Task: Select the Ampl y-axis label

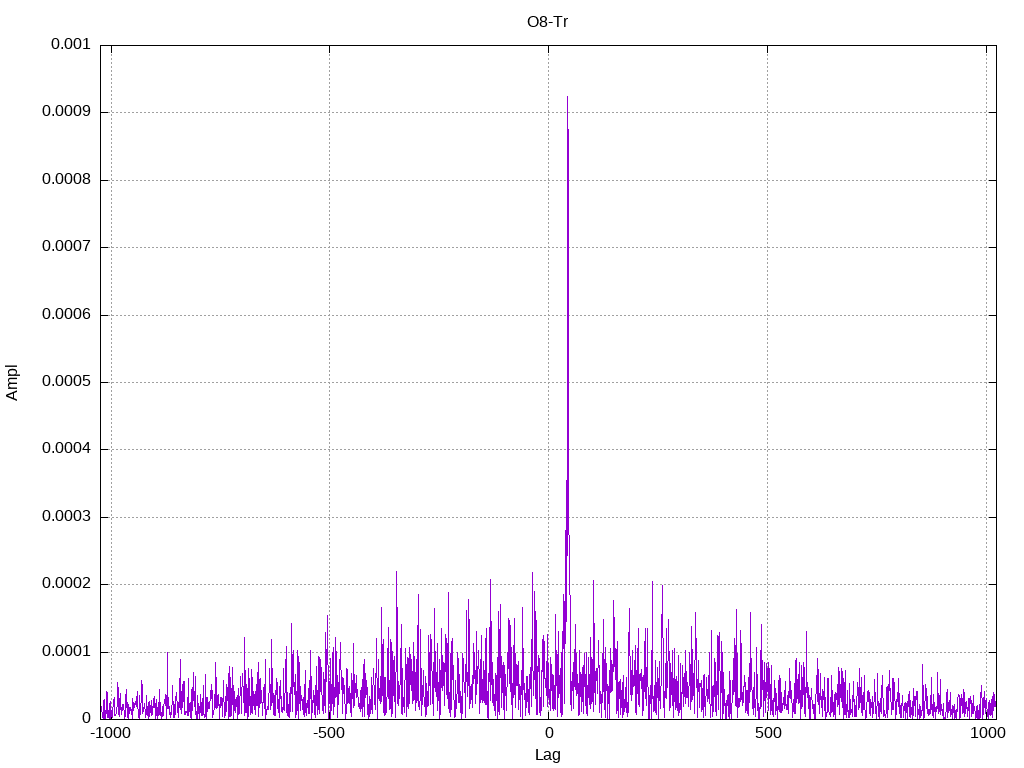Action: pos(13,382)
